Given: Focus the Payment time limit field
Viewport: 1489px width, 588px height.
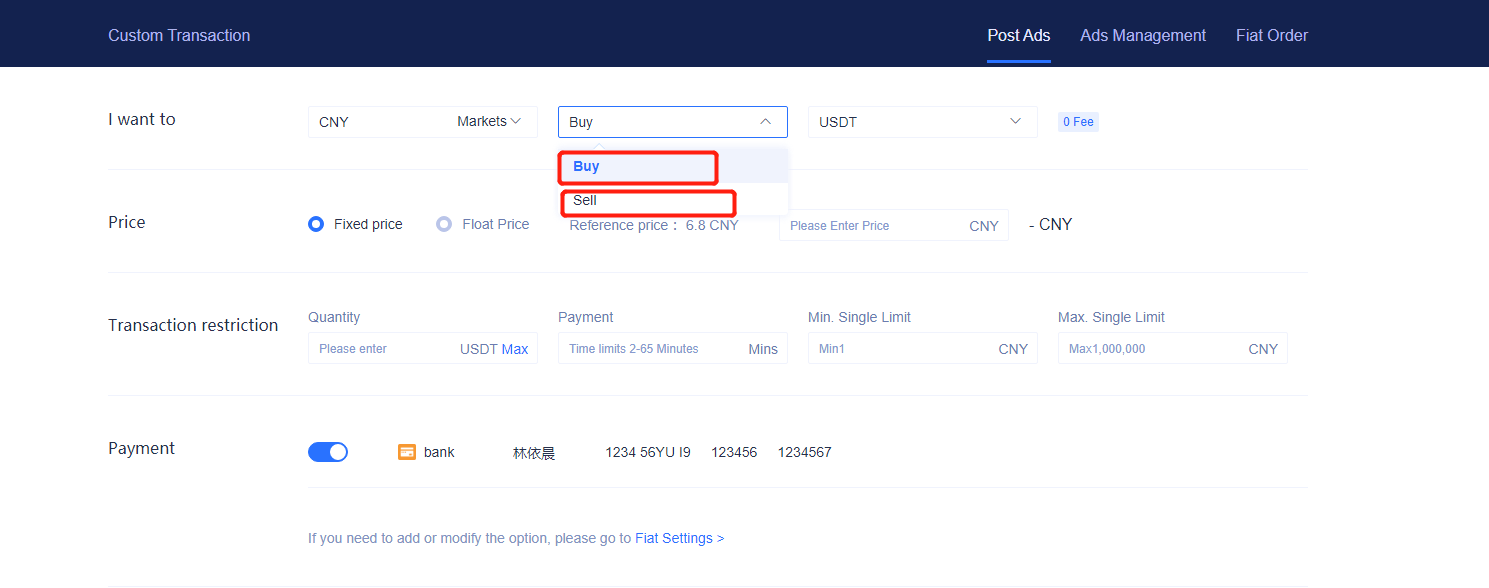Looking at the screenshot, I should [x=673, y=348].
